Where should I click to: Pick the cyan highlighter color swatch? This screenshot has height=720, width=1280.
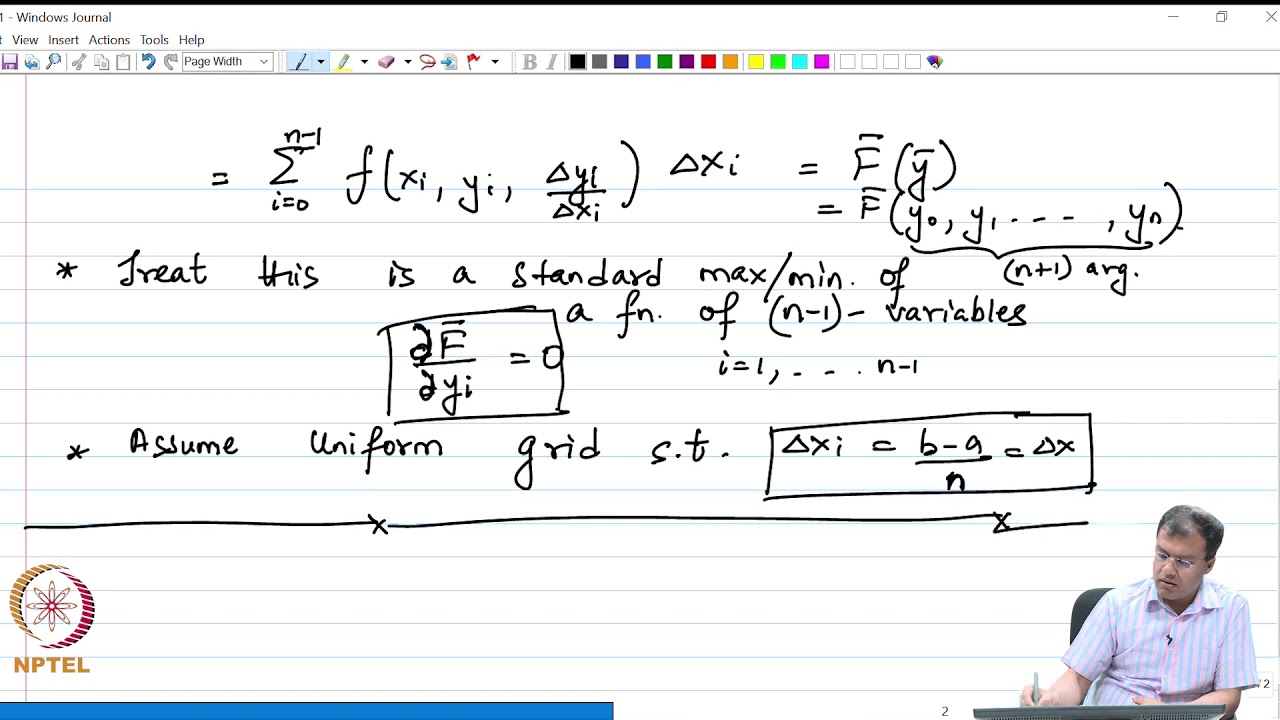pos(800,62)
